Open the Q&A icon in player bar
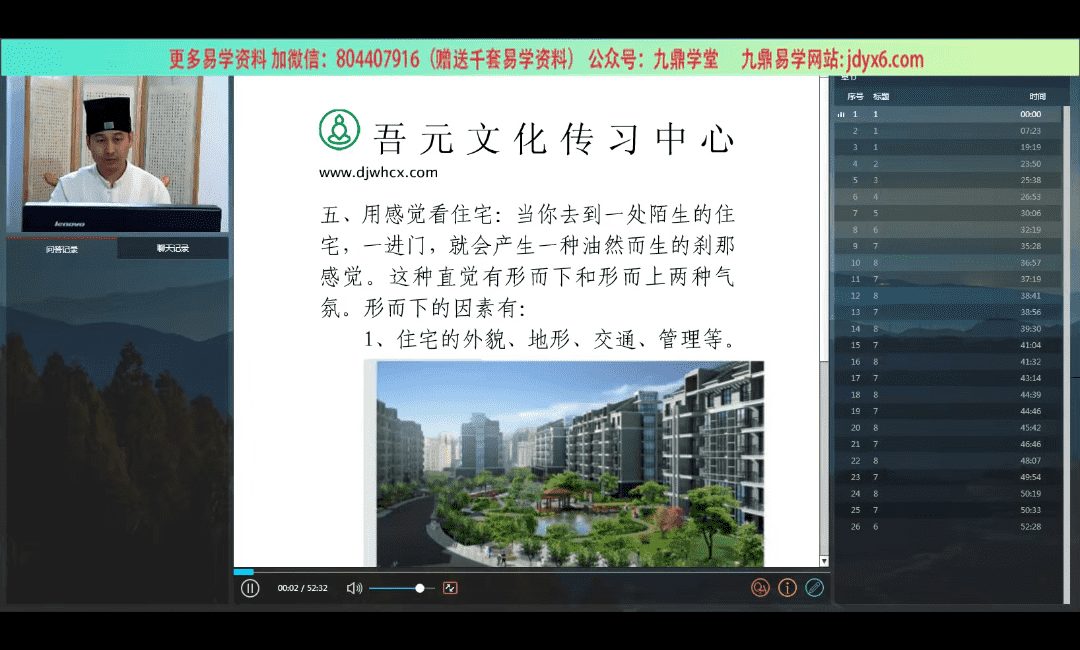The image size is (1080, 650). 760,588
